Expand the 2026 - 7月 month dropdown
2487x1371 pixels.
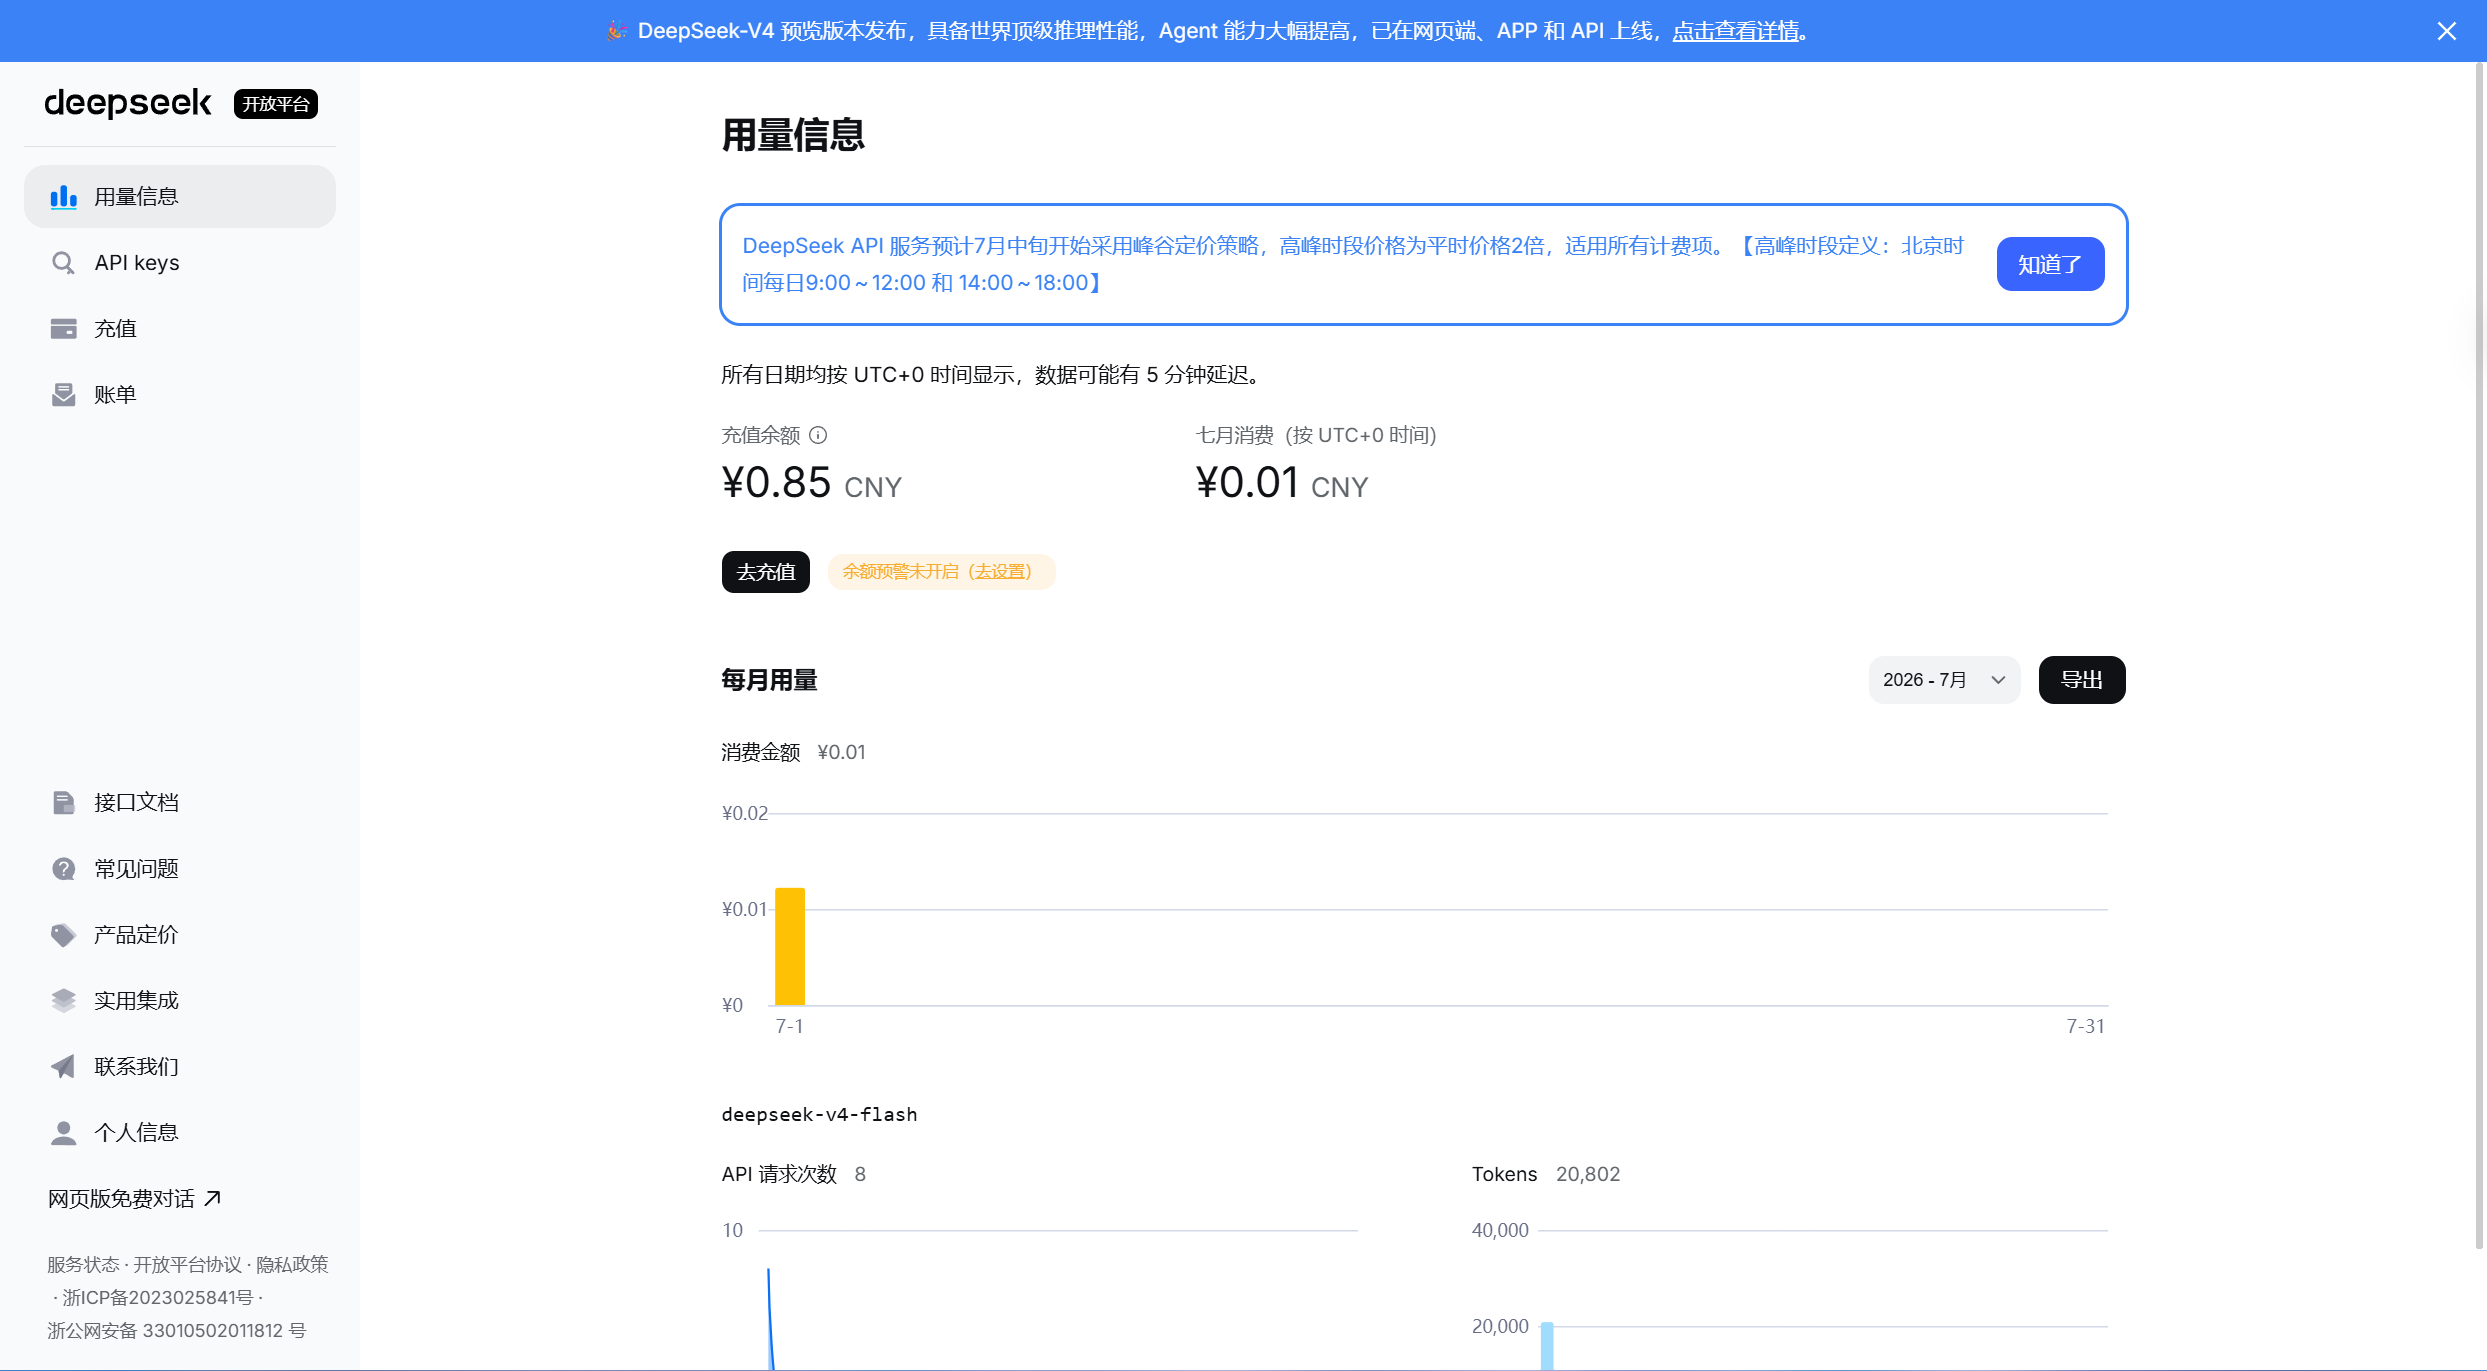1944,680
